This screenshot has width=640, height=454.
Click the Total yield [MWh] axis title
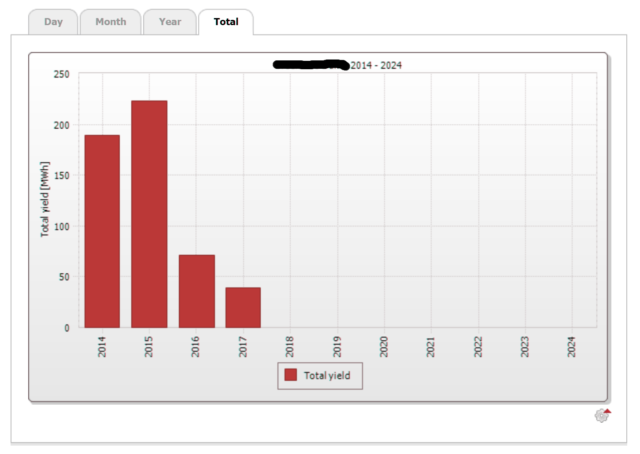(x=45, y=200)
